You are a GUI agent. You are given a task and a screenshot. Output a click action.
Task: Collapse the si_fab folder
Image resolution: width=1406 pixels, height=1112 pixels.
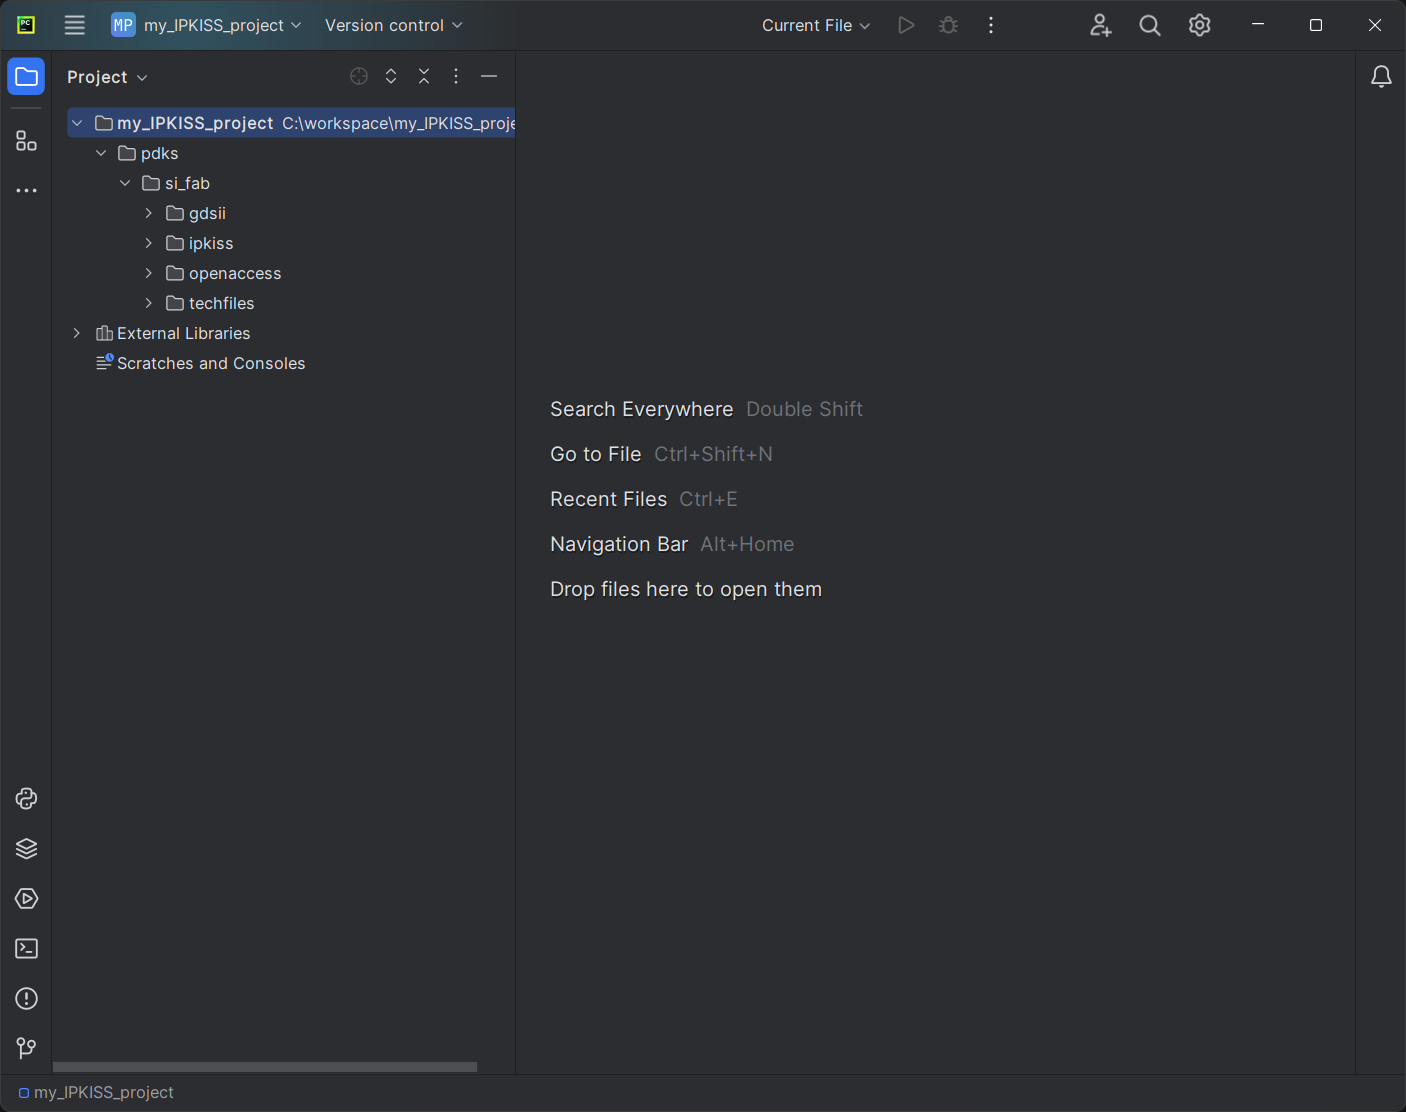pyautogui.click(x=125, y=183)
